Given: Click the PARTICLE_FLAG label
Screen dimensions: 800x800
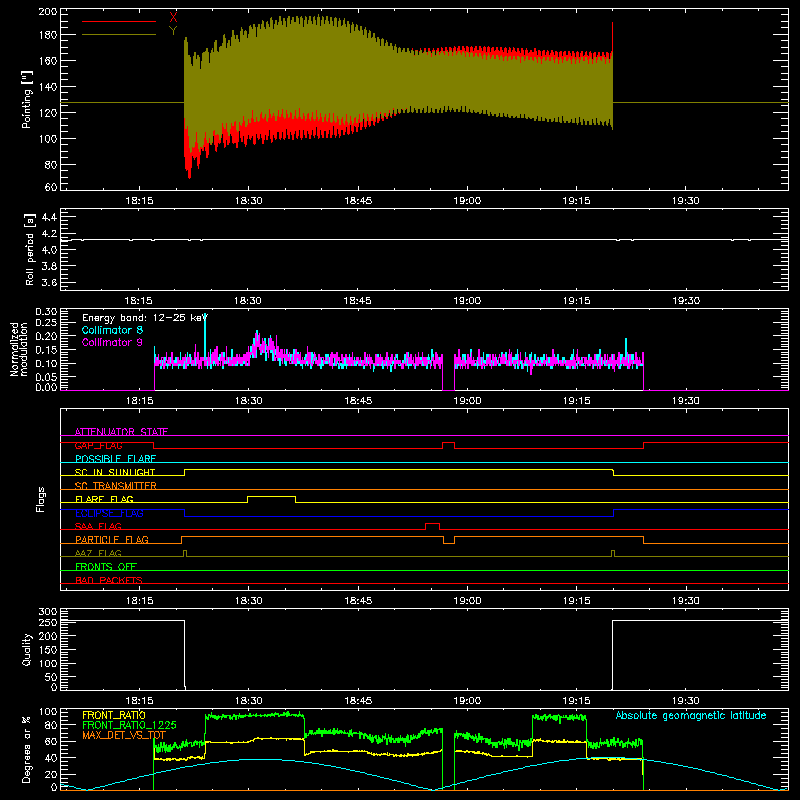Looking at the screenshot, I should pos(112,539).
